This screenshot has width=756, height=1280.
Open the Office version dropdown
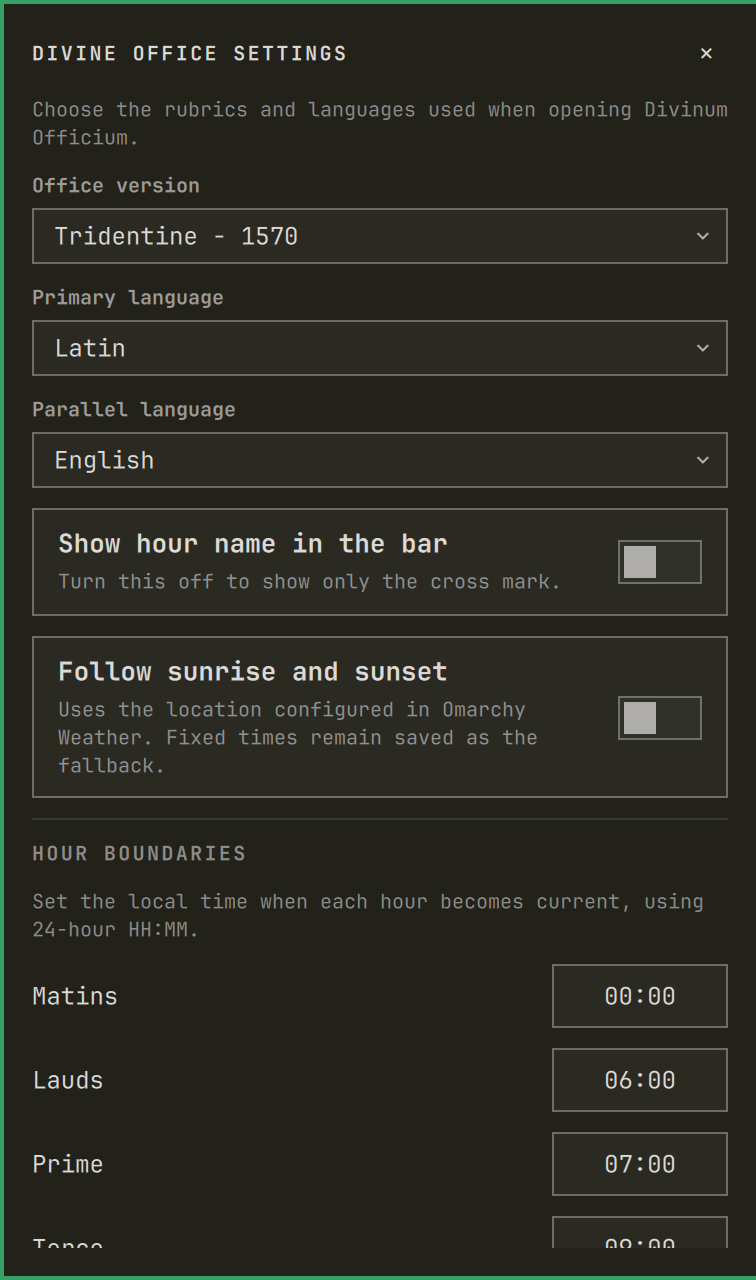(x=380, y=236)
